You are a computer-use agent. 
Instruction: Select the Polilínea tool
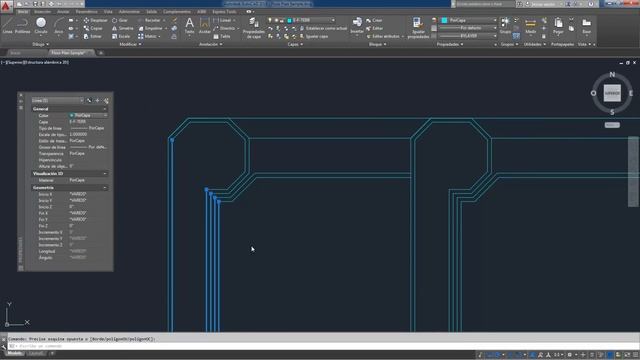[22, 26]
